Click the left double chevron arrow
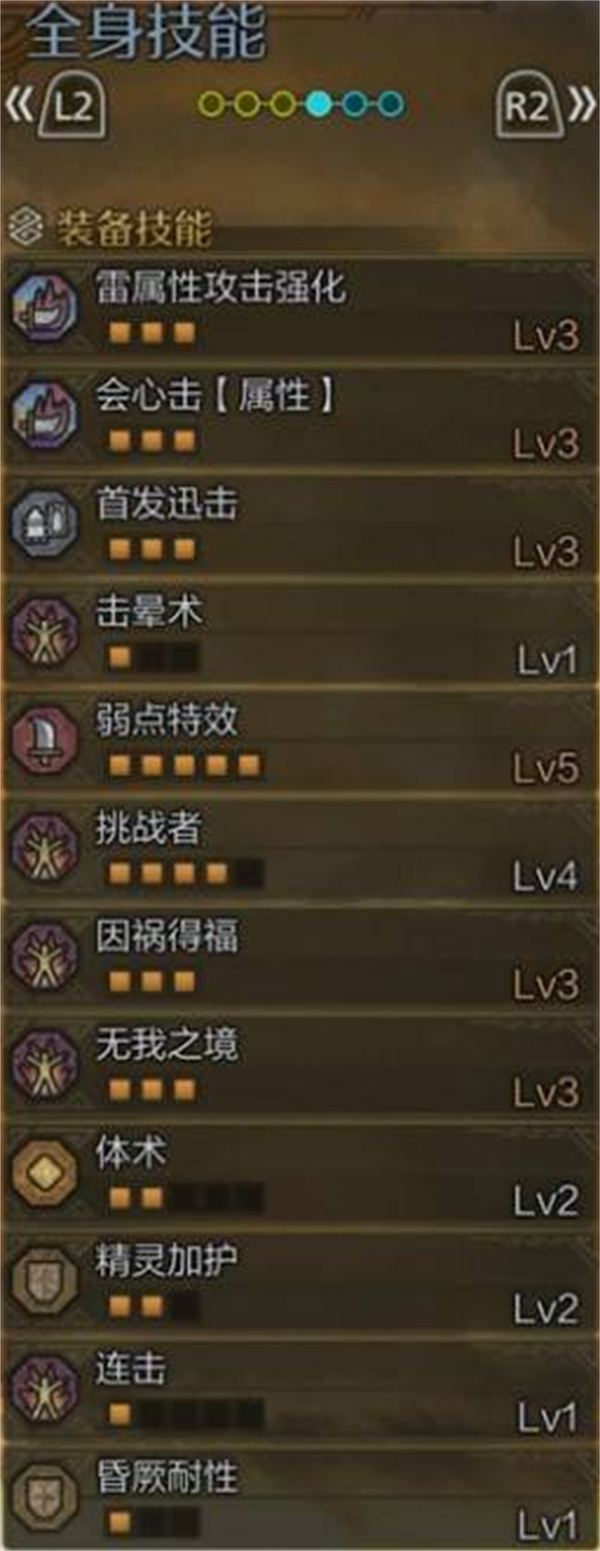 click(20, 106)
